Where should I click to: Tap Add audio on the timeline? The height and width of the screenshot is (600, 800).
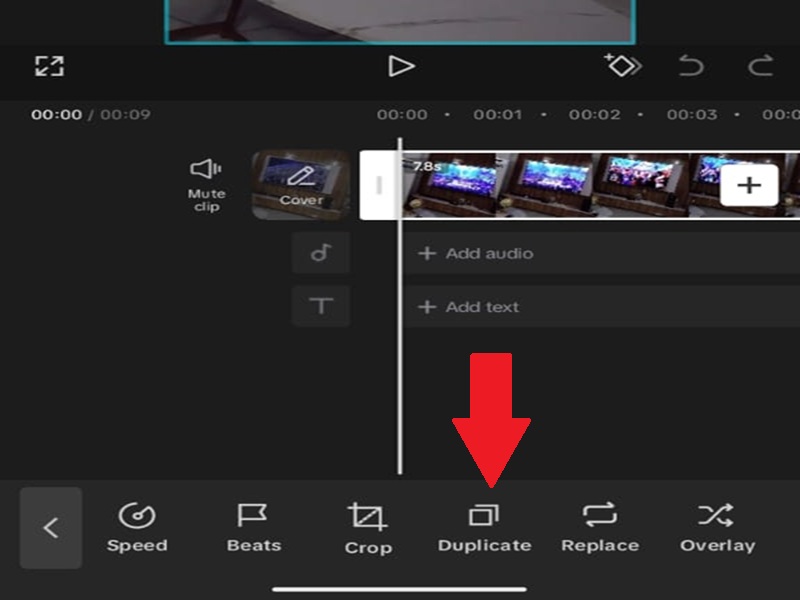pyautogui.click(x=488, y=253)
